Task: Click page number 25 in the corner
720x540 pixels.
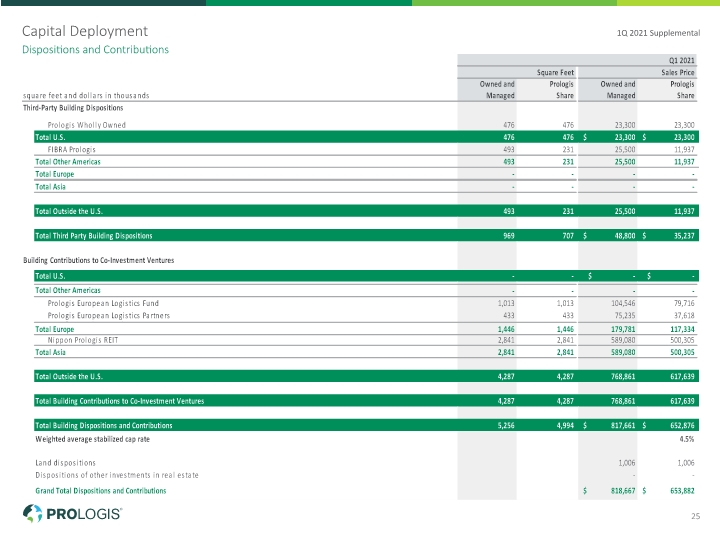Action: pos(695,516)
